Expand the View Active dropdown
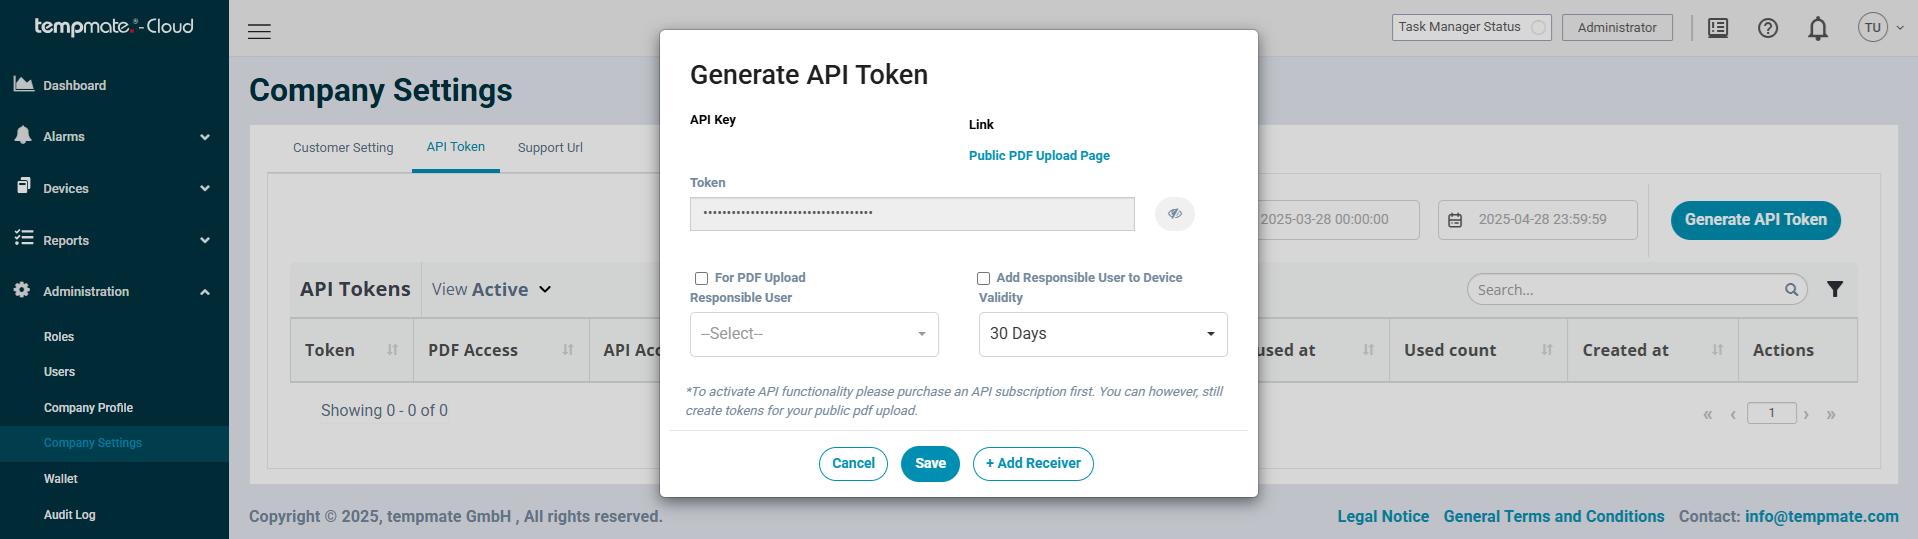The width and height of the screenshot is (1918, 539). click(491, 289)
